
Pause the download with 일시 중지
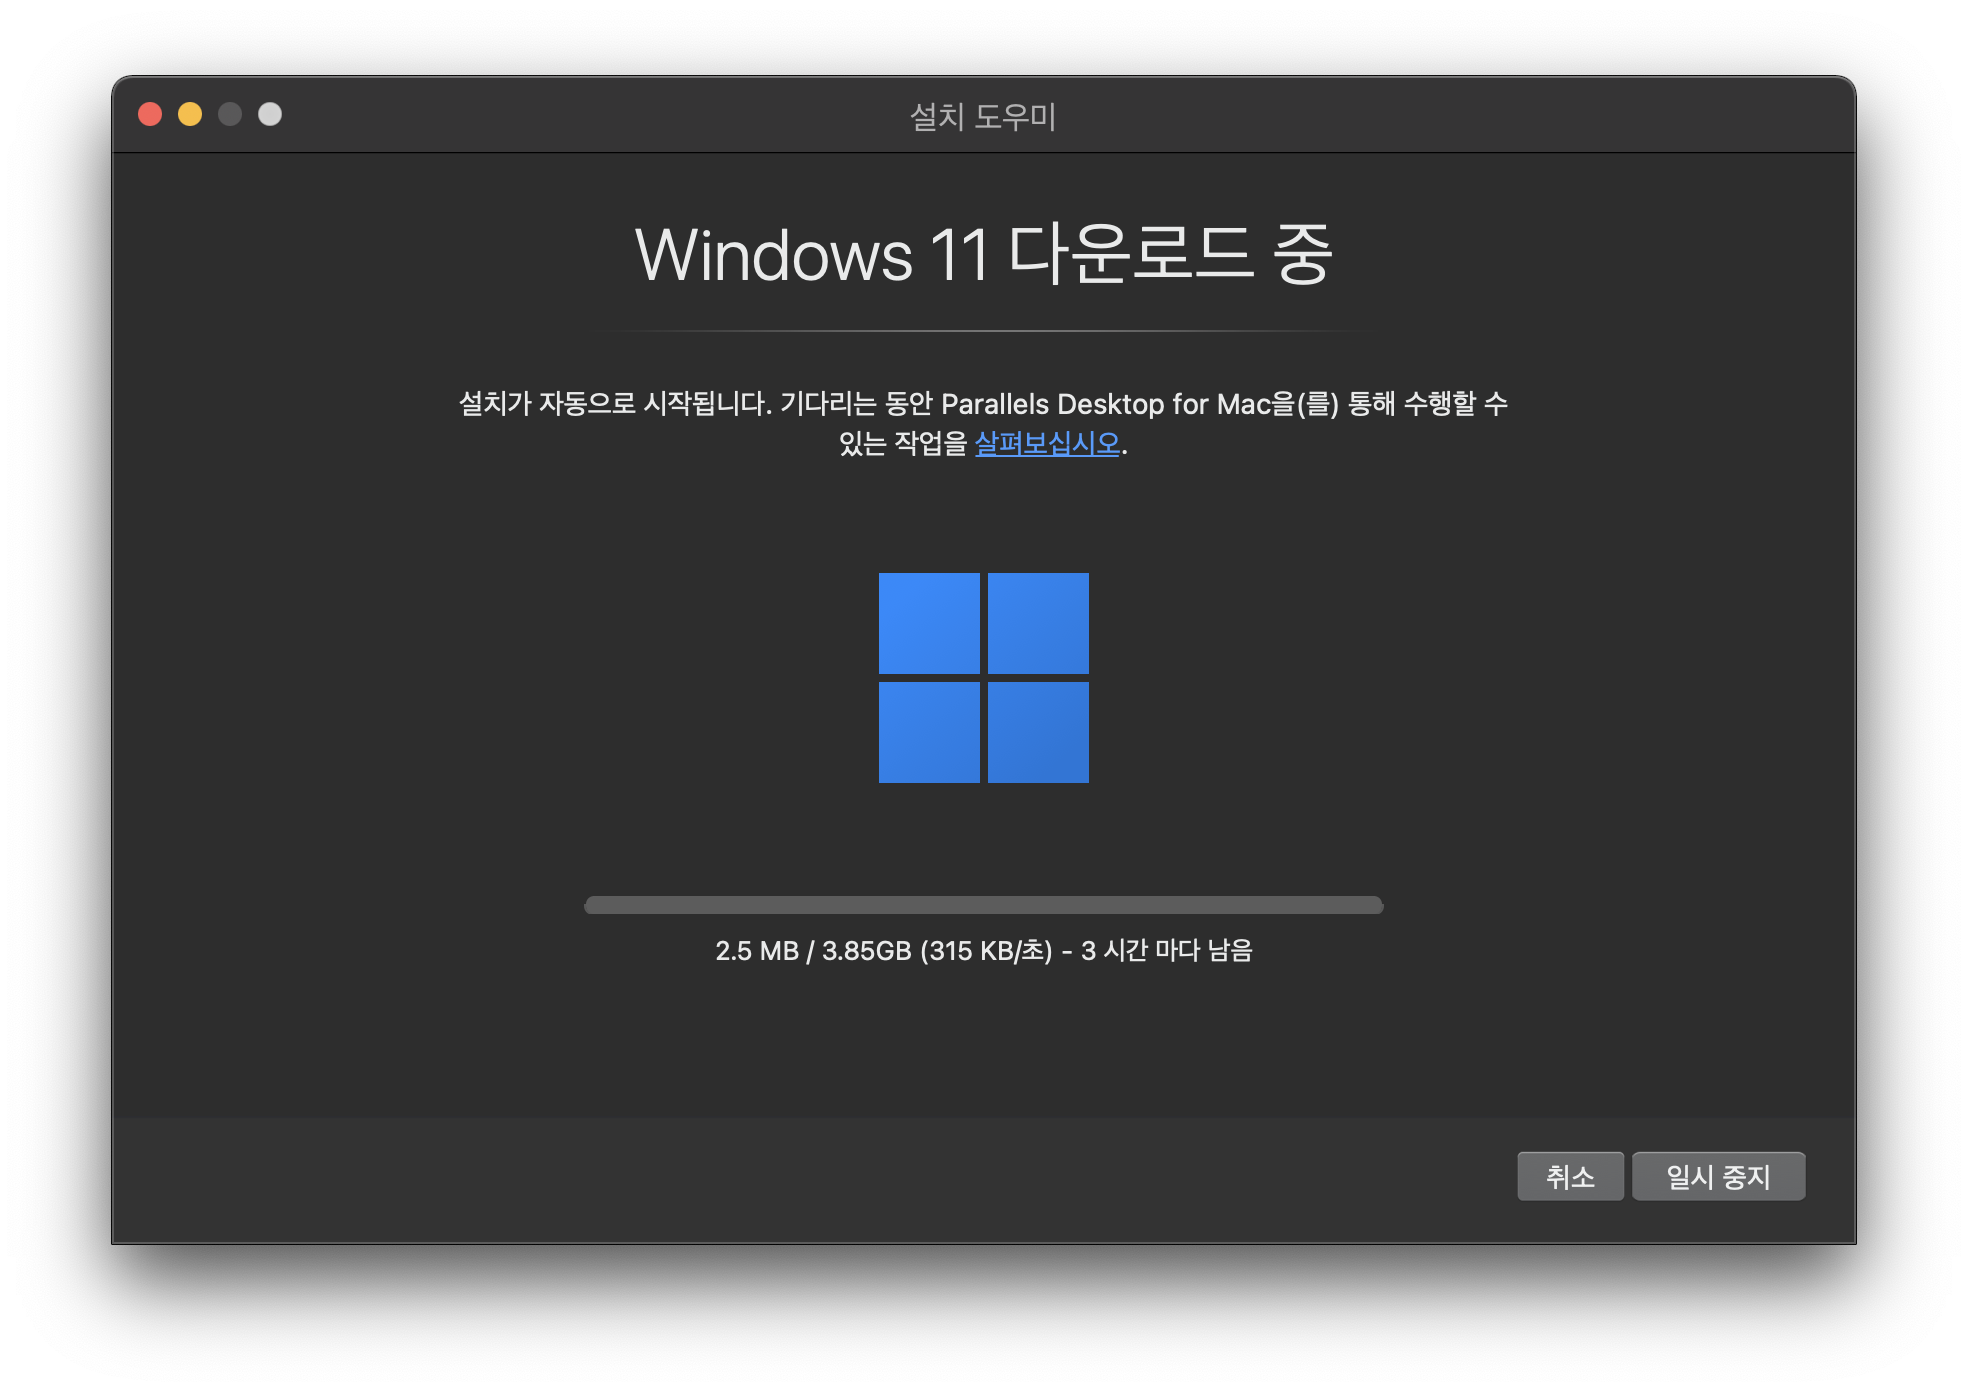pyautogui.click(x=1718, y=1177)
